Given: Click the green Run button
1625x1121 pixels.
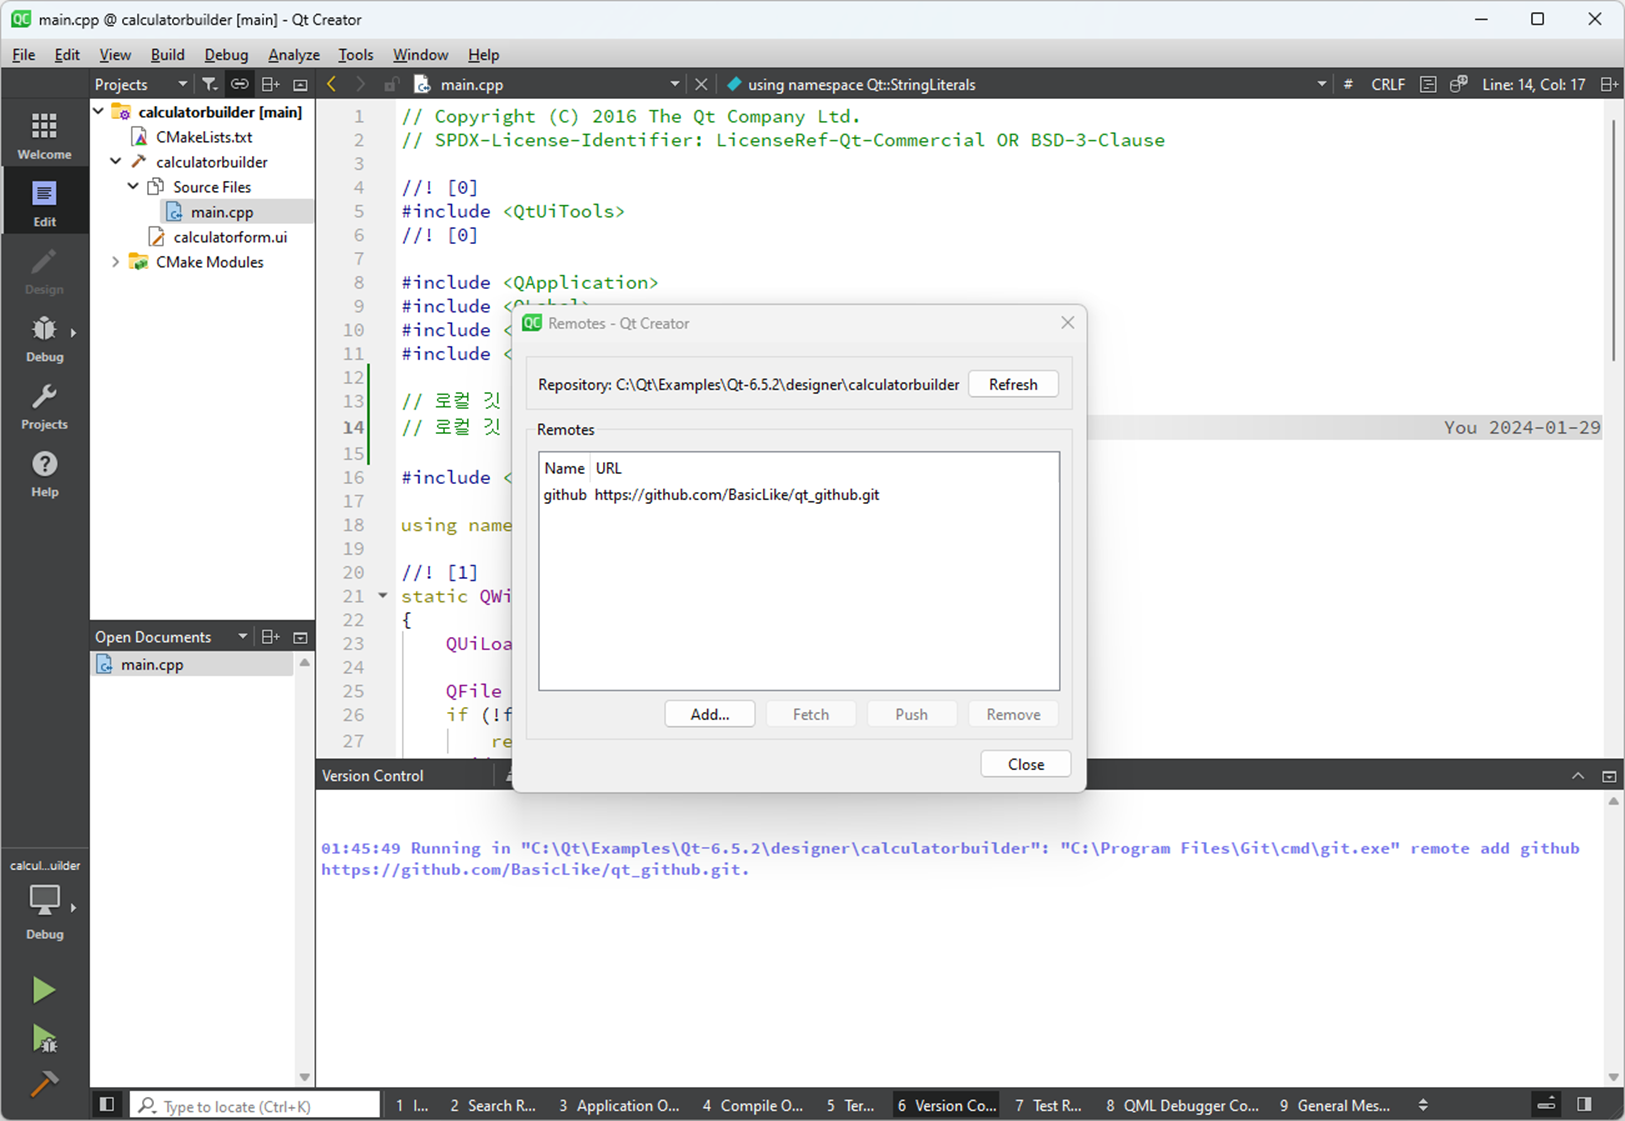Looking at the screenshot, I should 43,990.
